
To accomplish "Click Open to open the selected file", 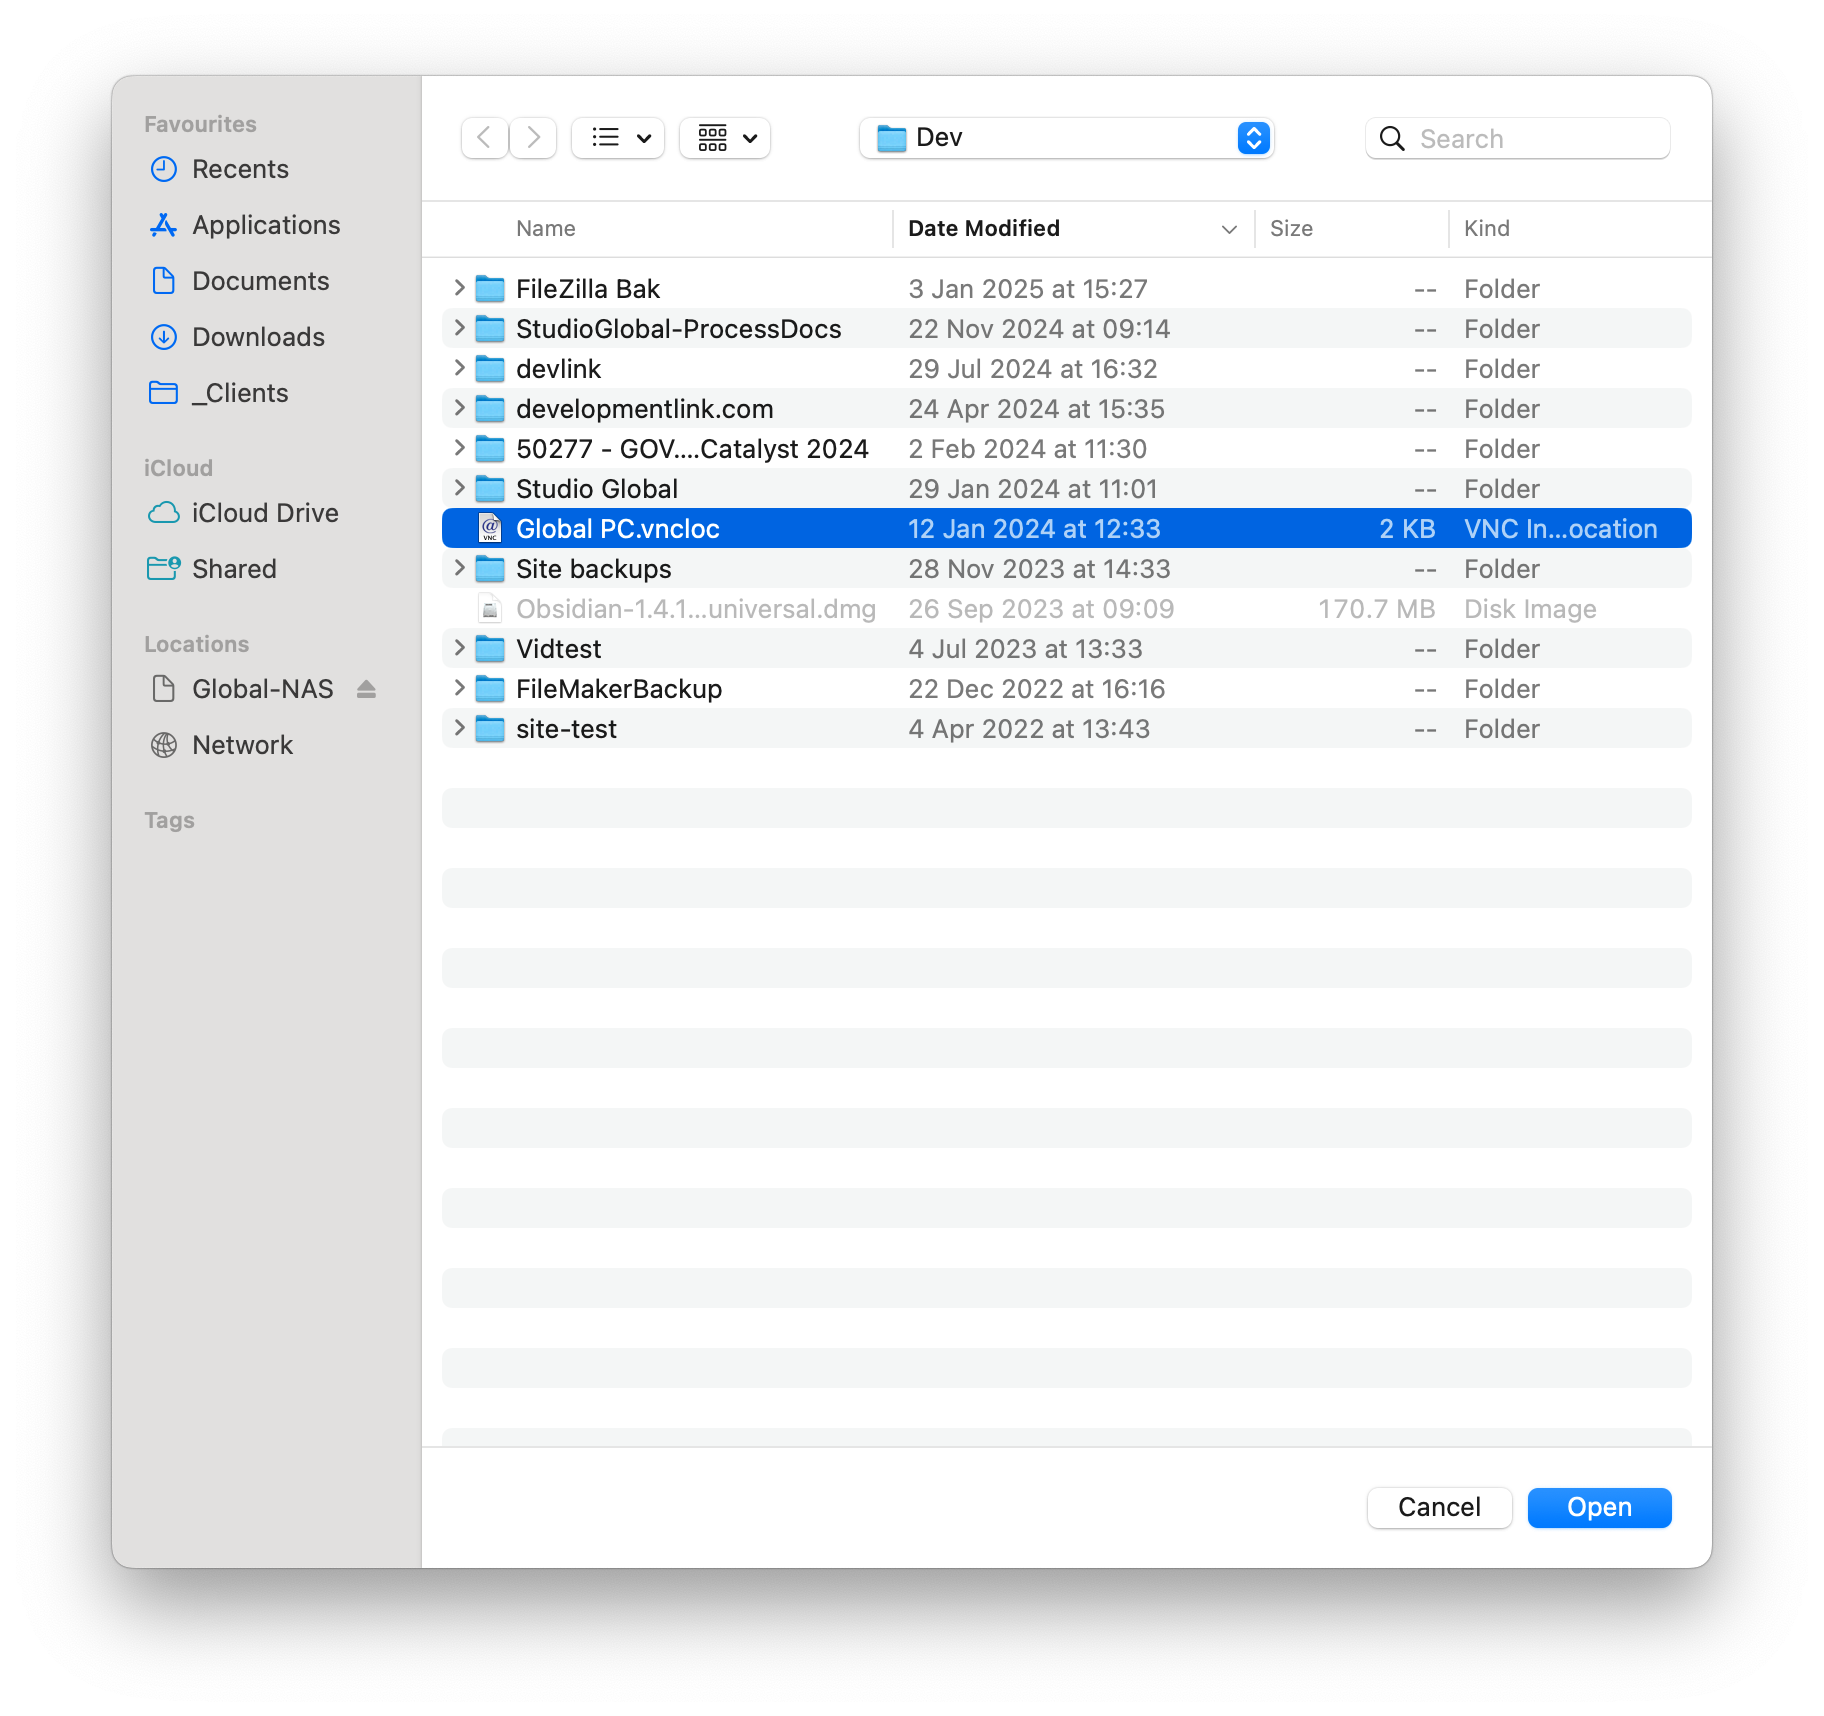I will point(1599,1508).
